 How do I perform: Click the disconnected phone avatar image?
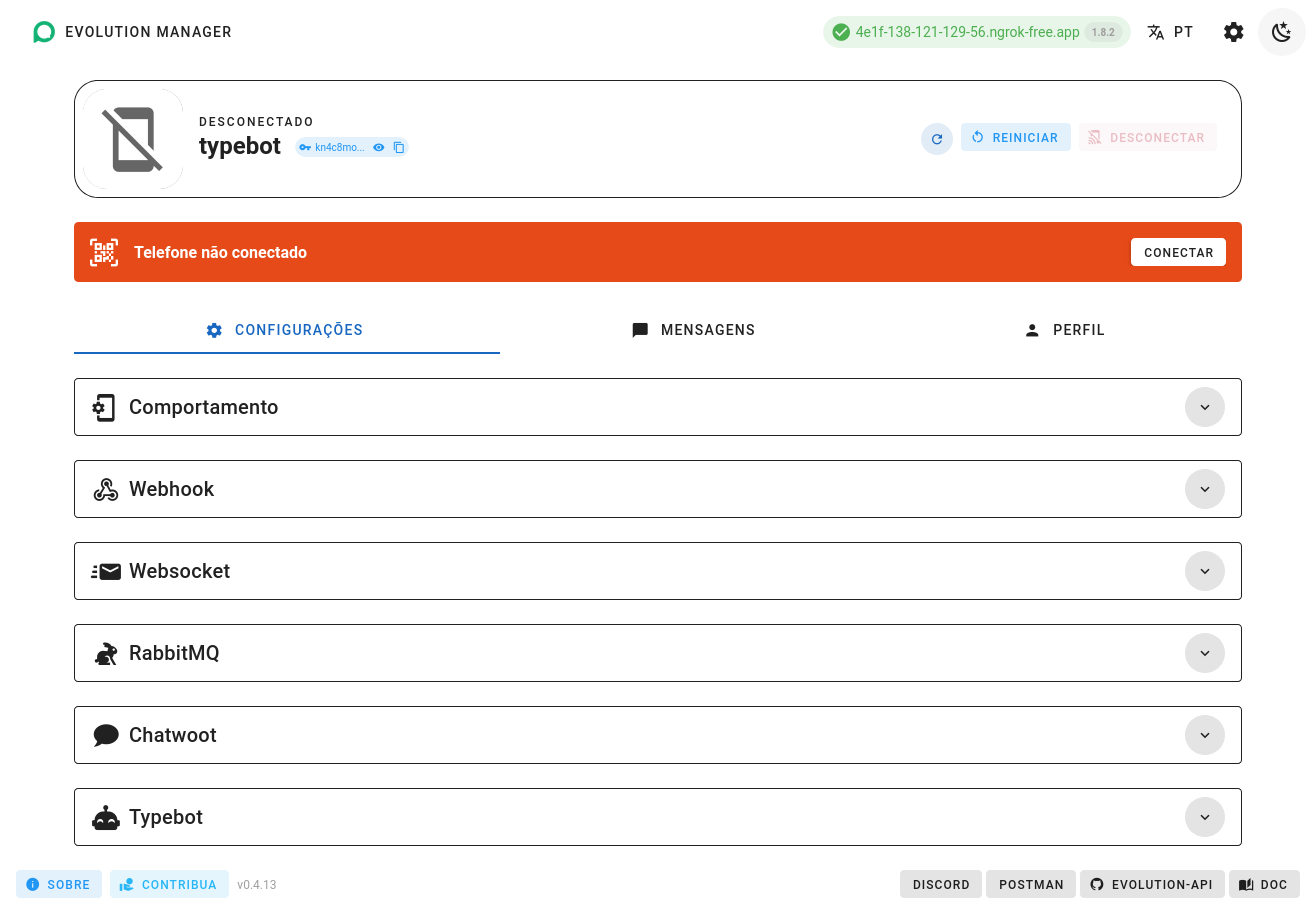click(133, 139)
